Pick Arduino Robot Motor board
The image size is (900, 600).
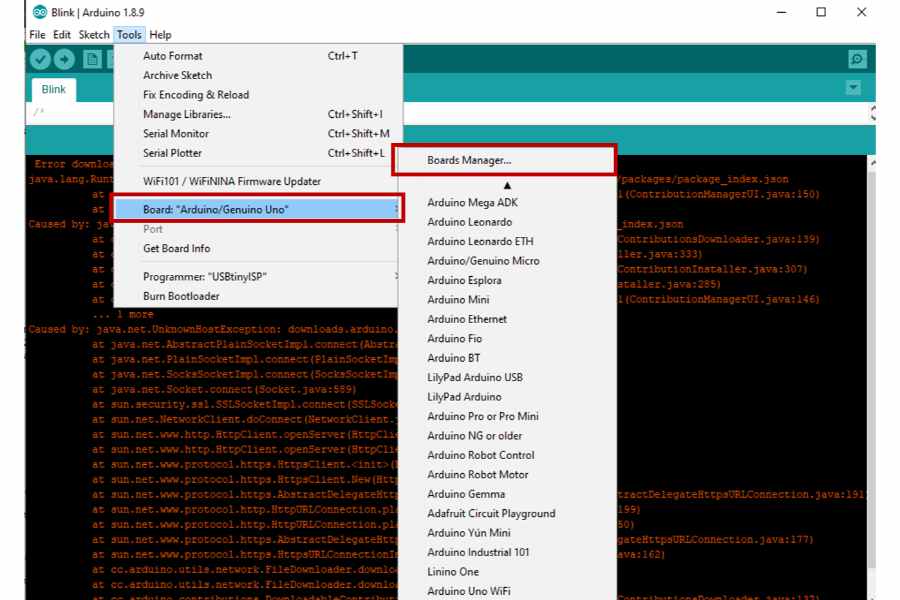pos(507,475)
